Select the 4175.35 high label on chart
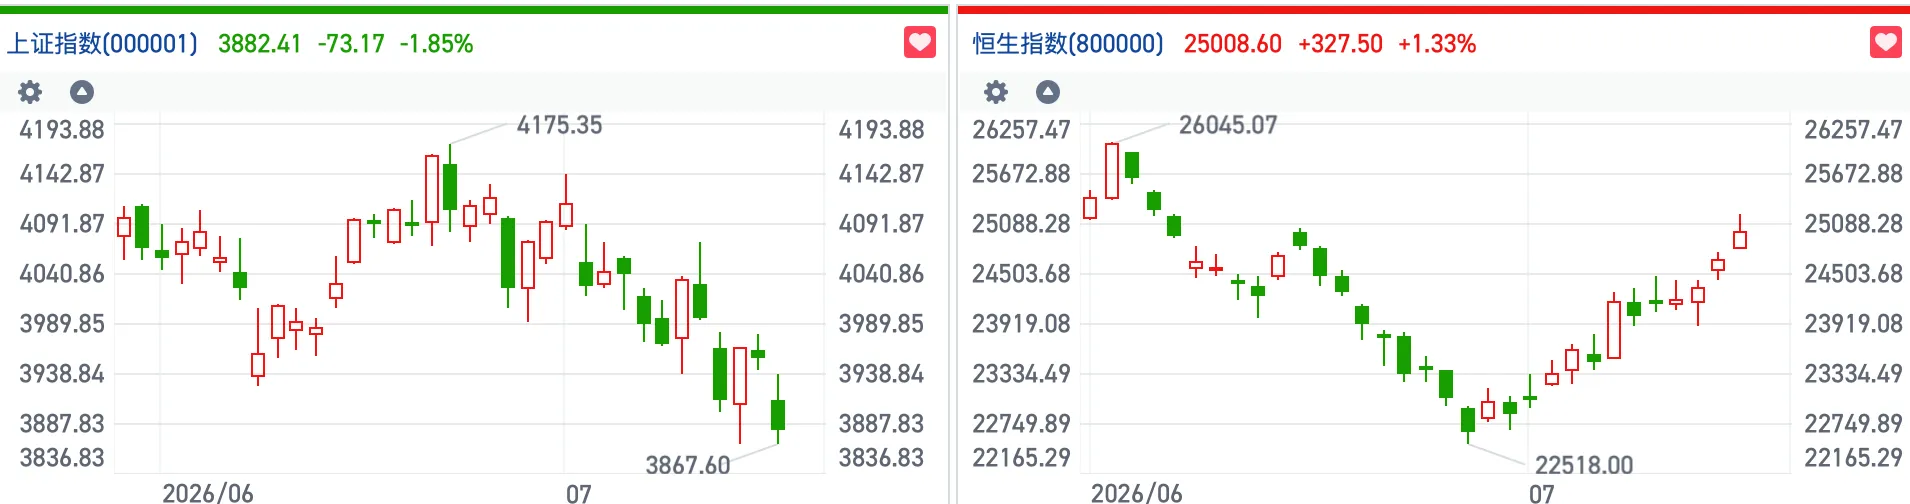Screen dimensions: 1910x504 coord(559,125)
